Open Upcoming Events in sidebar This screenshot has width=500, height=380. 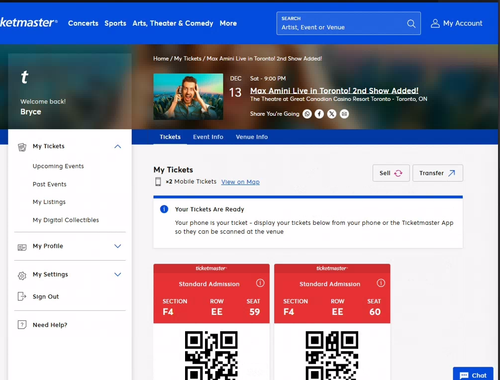[x=58, y=166]
